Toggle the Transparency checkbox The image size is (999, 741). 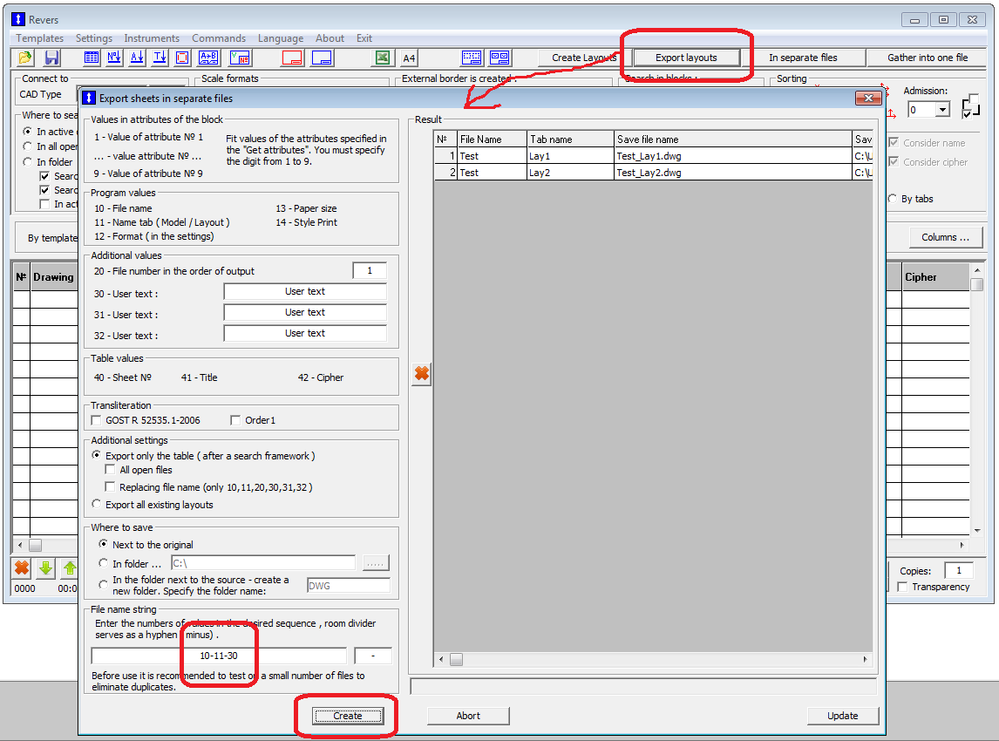902,587
